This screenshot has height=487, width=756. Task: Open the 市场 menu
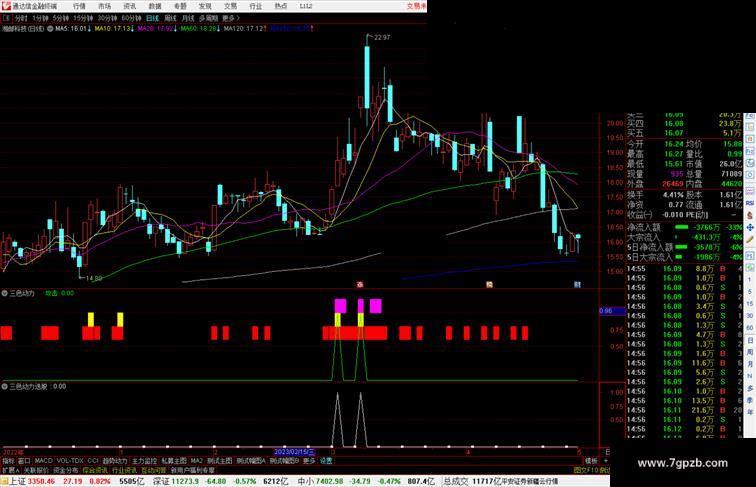[105, 6]
